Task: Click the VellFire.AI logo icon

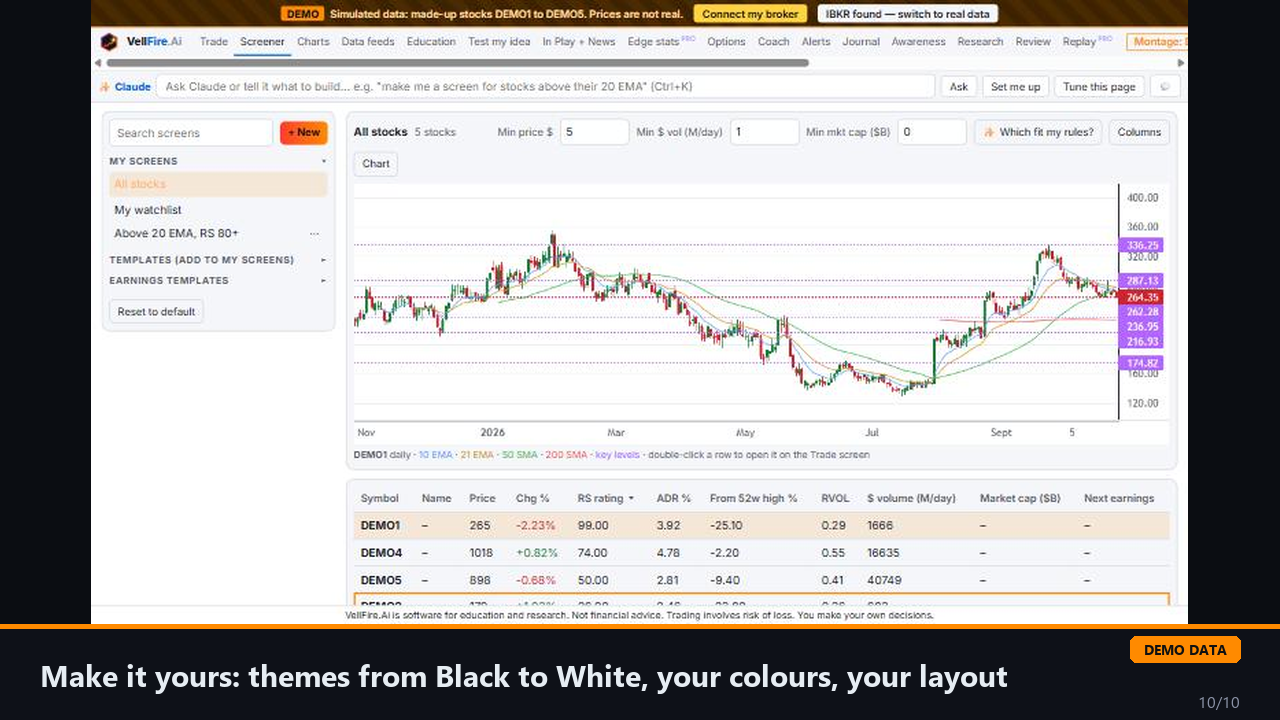Action: point(109,42)
